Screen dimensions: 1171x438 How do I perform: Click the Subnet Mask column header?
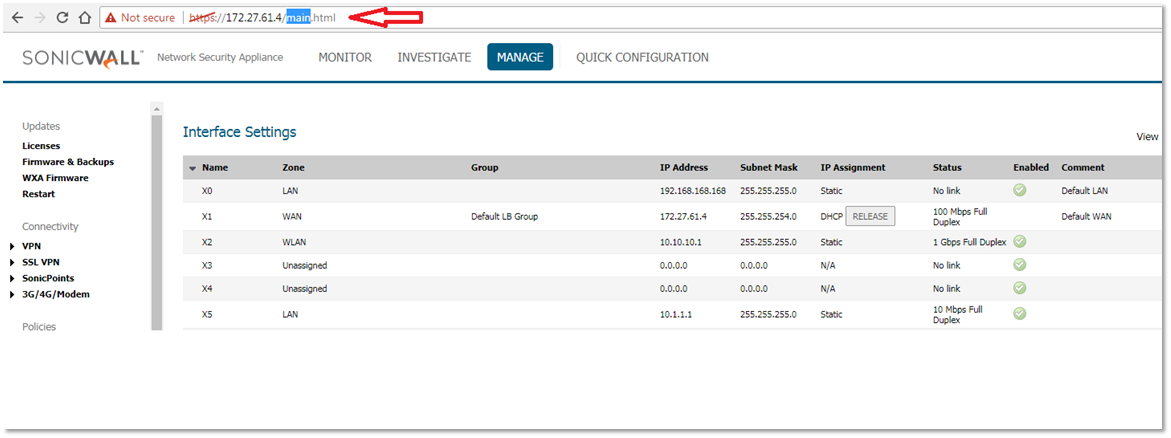coord(769,168)
